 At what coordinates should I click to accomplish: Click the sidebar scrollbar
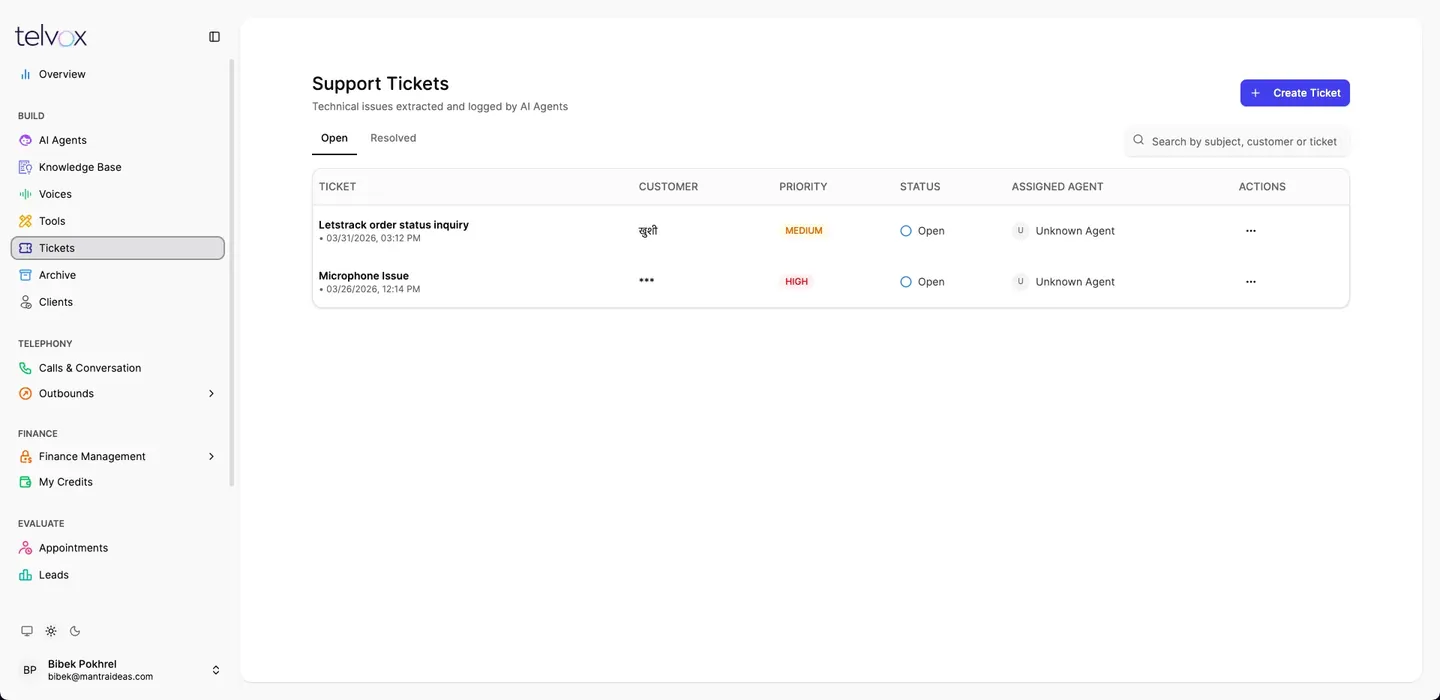coord(232,272)
